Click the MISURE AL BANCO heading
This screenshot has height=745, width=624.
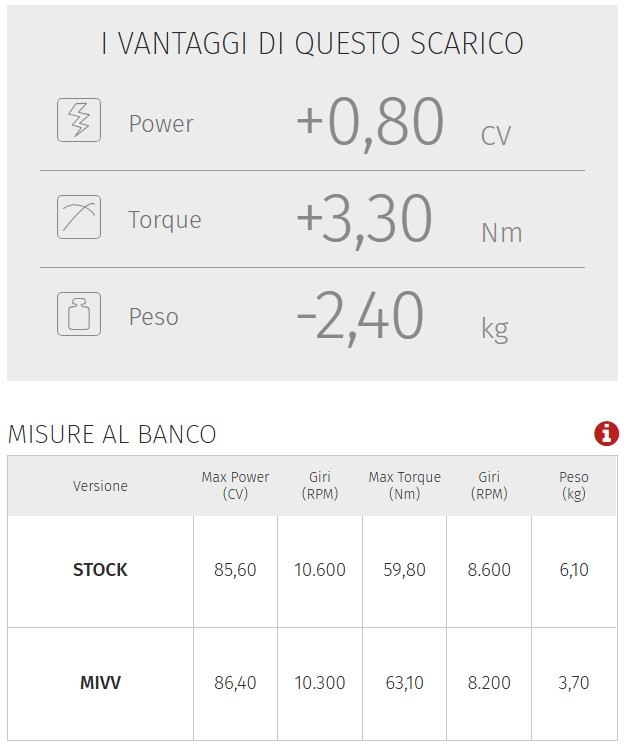pyautogui.click(x=112, y=434)
